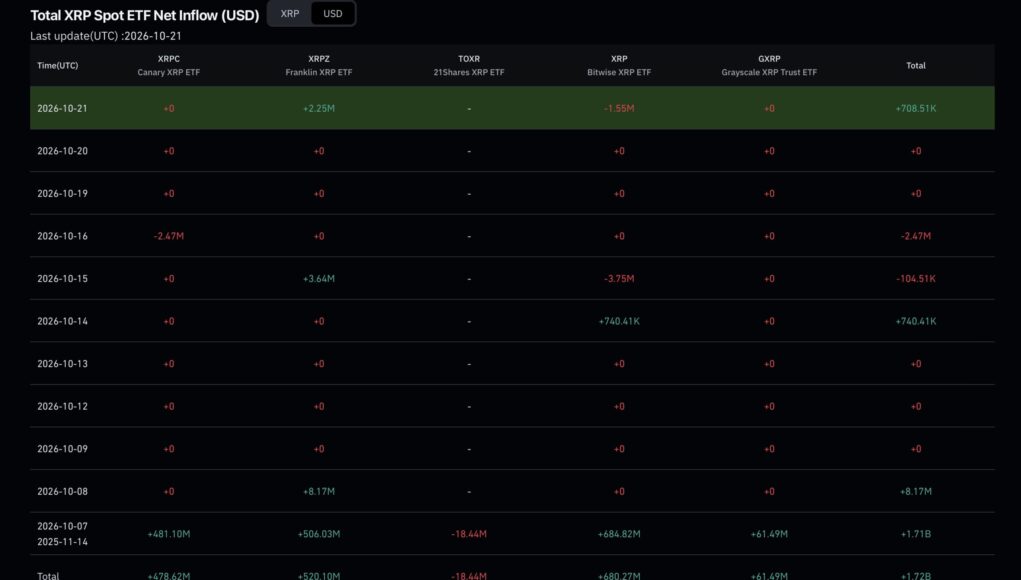Click the Total XRP Spot ETF Net Inflow title

point(145,15)
